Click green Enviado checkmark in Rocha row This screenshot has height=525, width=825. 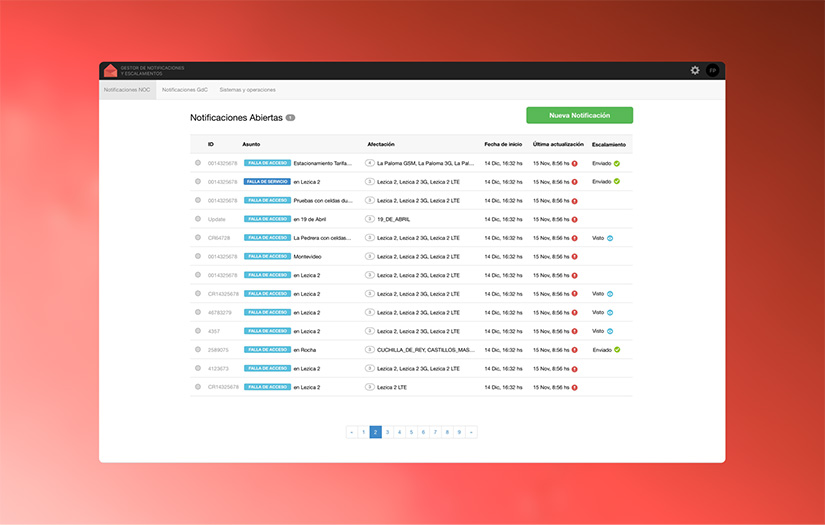click(x=617, y=350)
